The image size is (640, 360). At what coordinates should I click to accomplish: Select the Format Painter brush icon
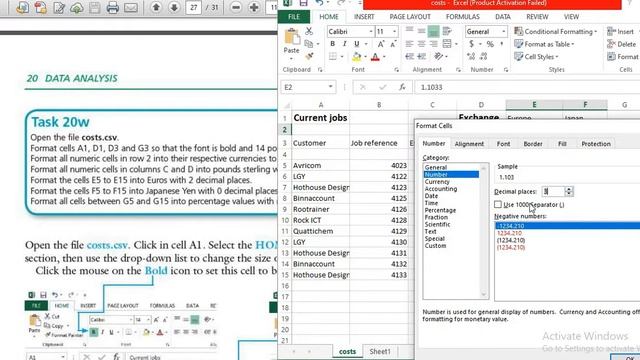click(309, 56)
